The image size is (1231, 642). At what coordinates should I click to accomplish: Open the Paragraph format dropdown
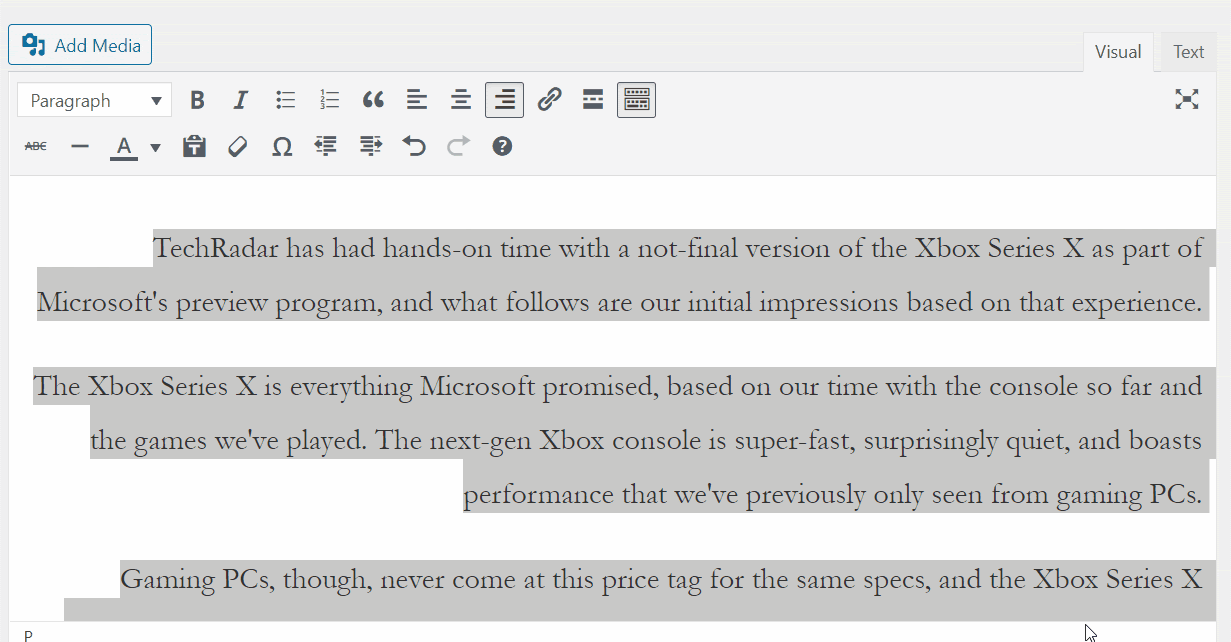coord(95,100)
